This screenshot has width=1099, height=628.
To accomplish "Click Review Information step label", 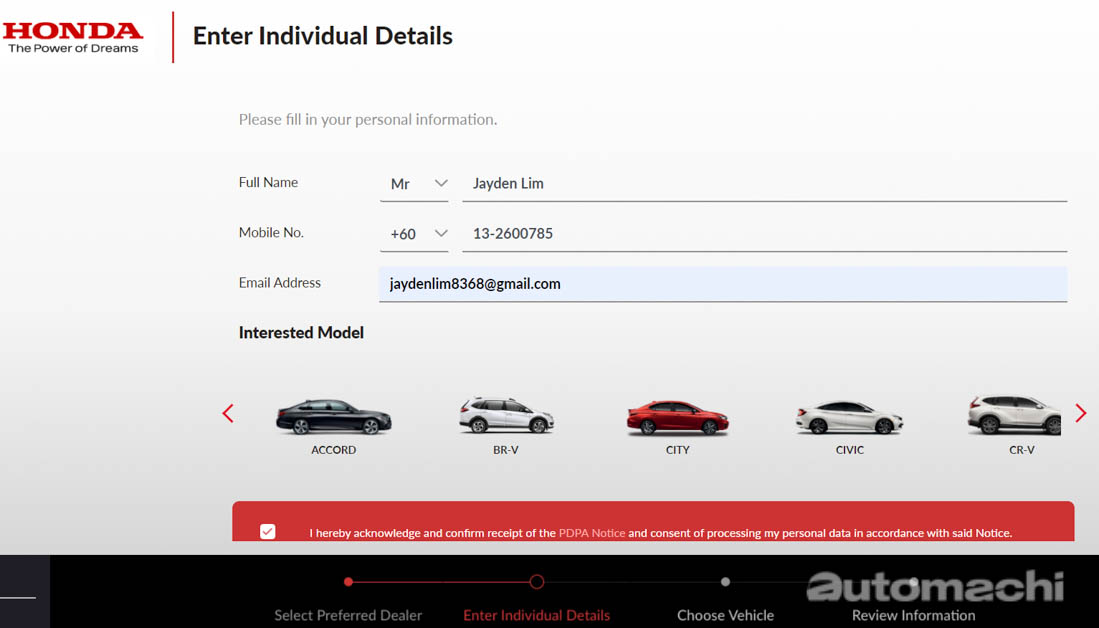I will [913, 615].
